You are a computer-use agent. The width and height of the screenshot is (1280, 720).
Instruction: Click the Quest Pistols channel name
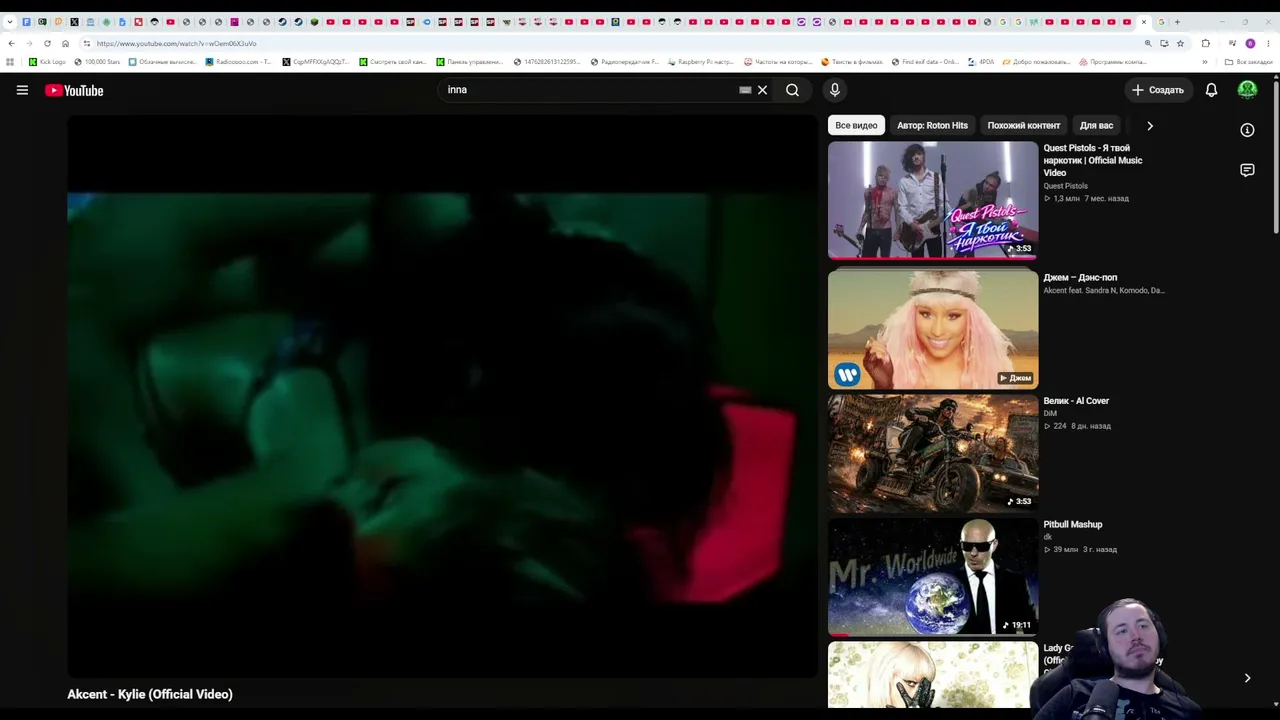[1066, 186]
